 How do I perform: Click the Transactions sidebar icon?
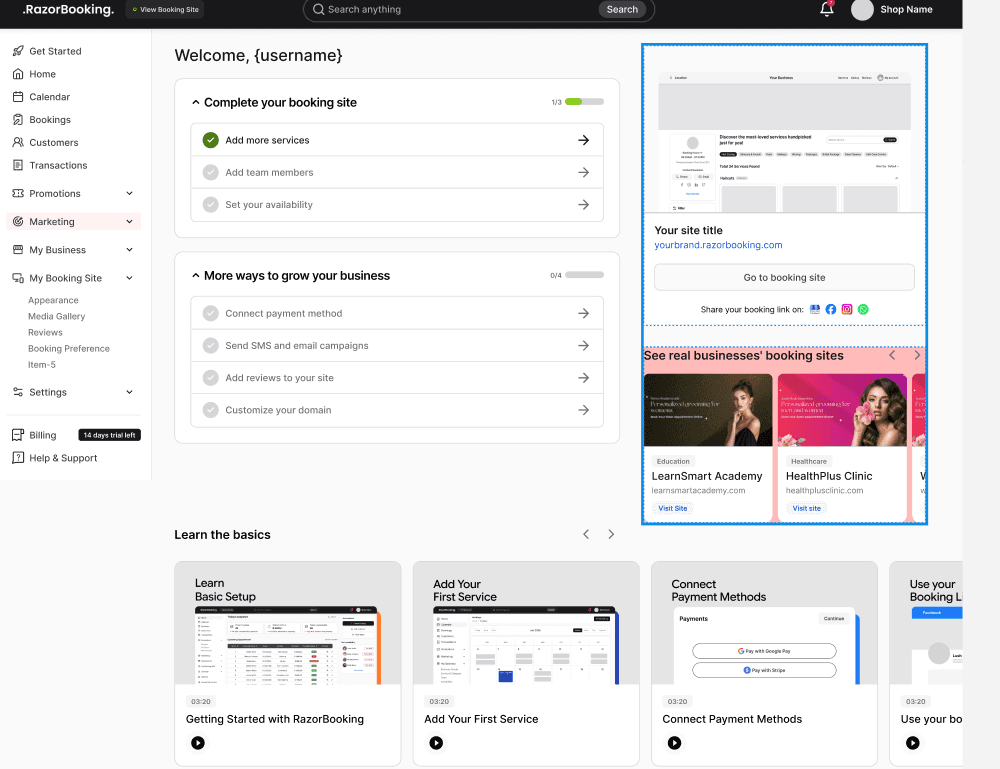pyautogui.click(x=18, y=165)
